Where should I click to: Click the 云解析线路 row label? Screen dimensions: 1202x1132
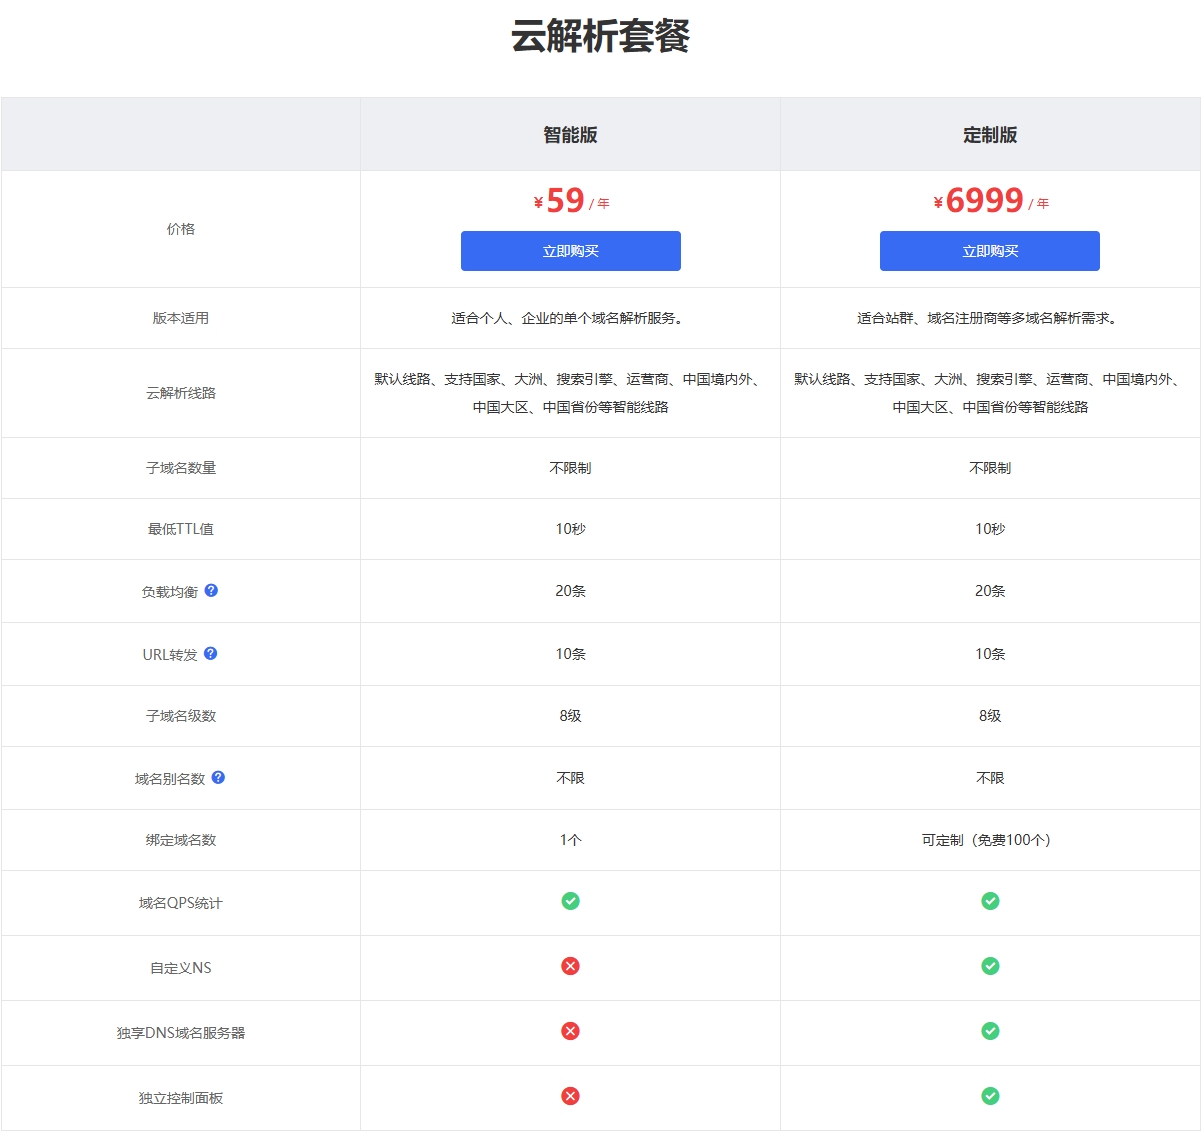click(x=181, y=393)
